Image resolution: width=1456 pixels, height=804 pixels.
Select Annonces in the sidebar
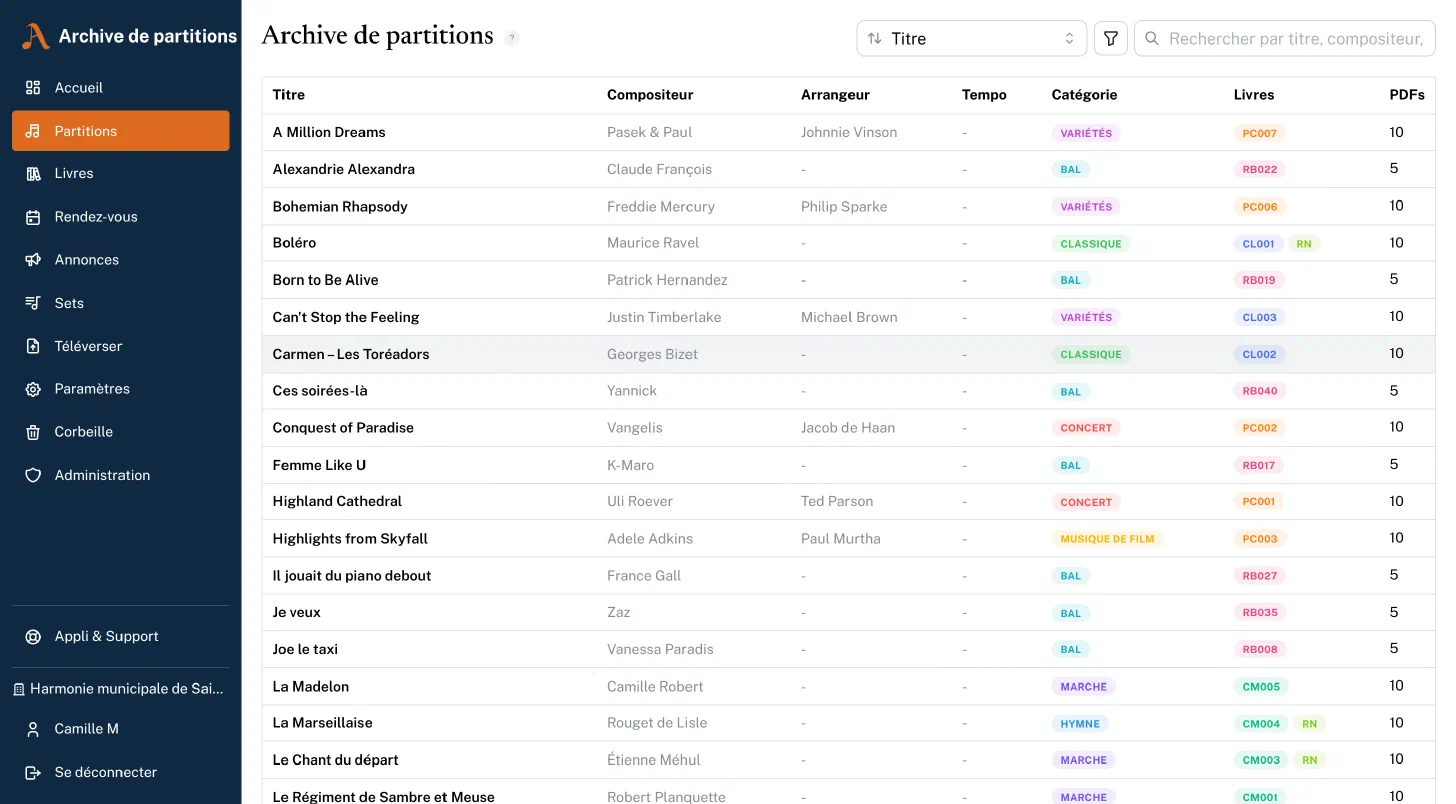(121, 260)
